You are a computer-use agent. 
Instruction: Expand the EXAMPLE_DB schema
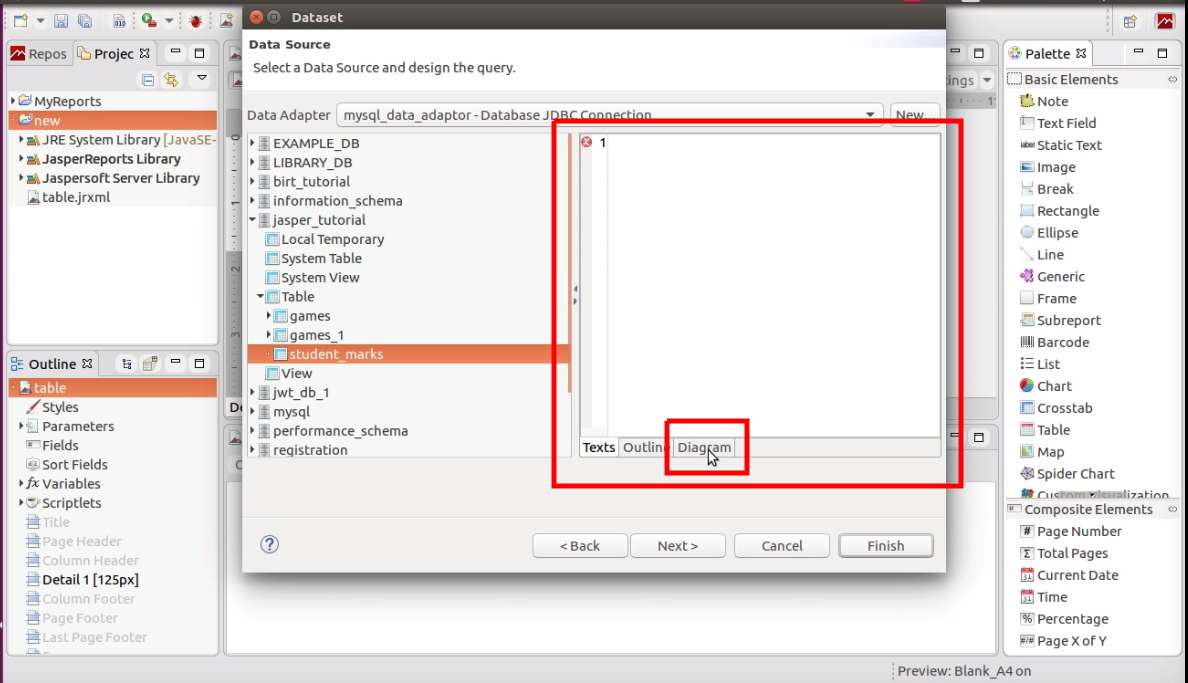coord(253,143)
